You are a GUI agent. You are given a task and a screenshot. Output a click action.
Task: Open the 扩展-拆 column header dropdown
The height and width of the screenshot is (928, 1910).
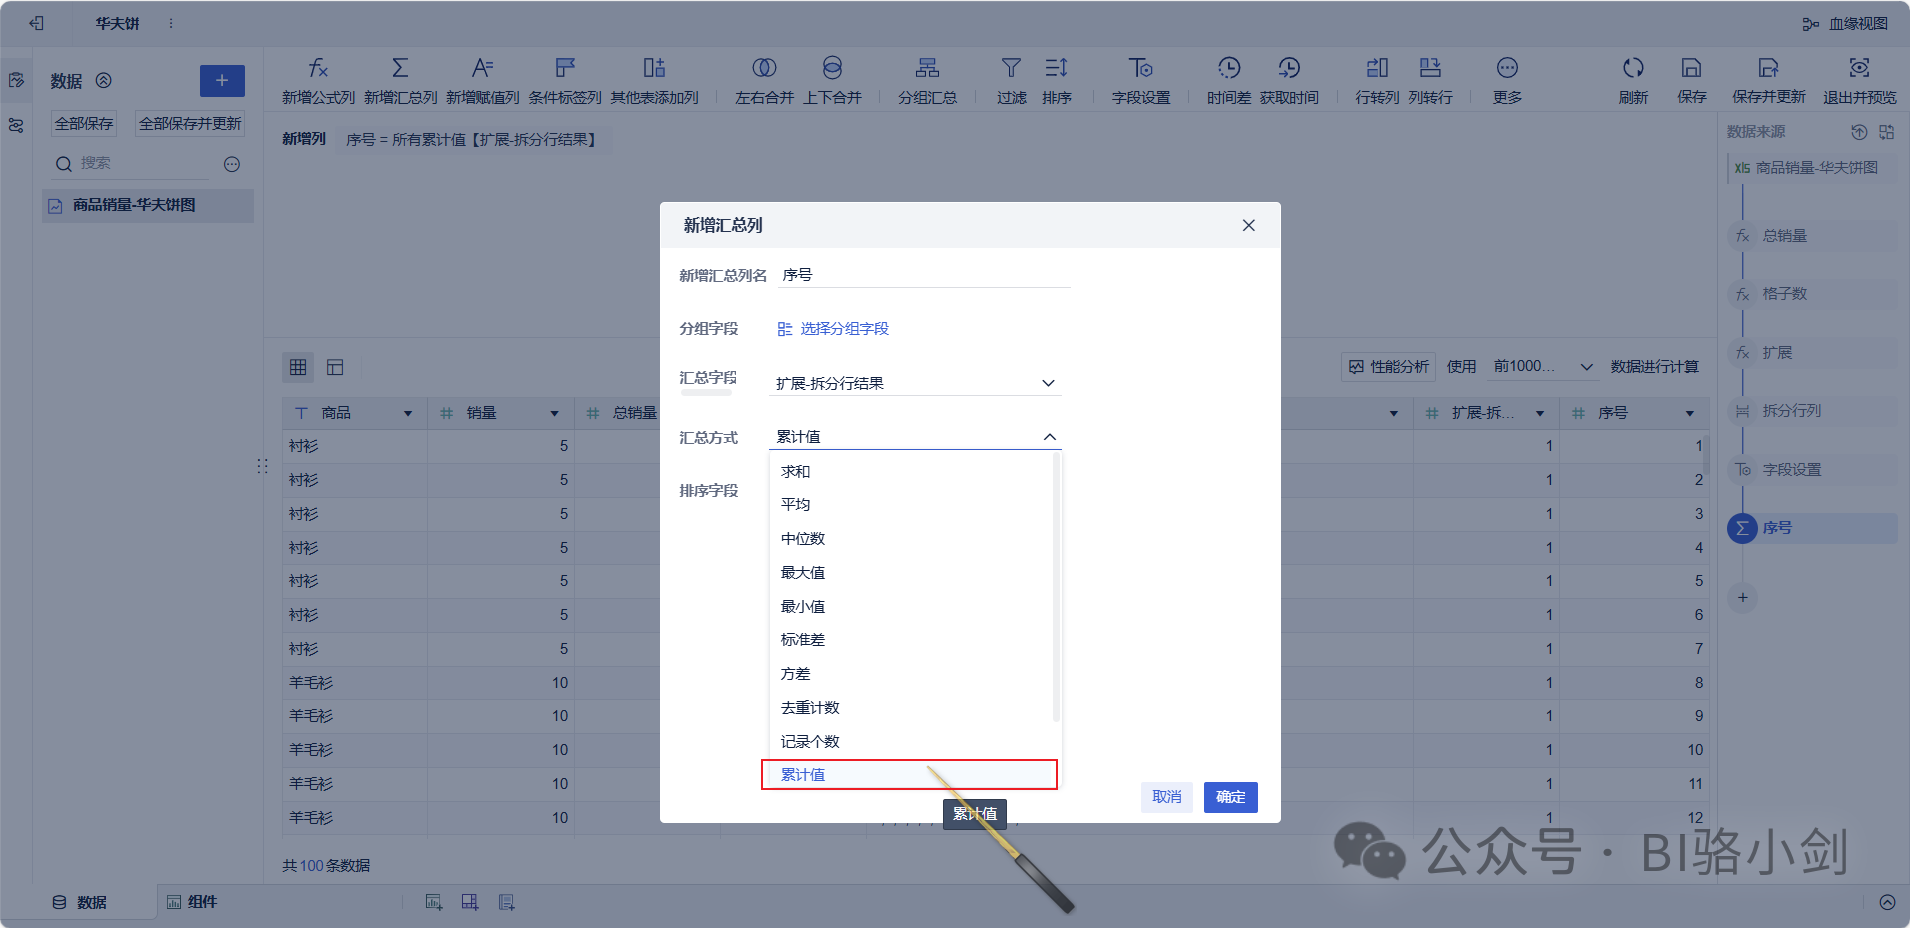point(1540,413)
